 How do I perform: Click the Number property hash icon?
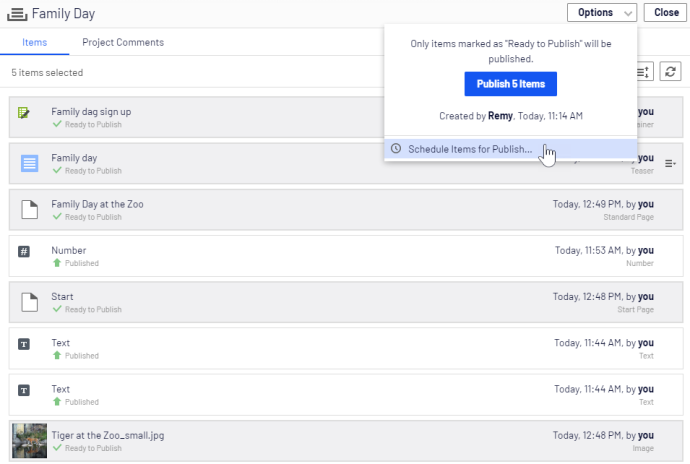point(24,251)
